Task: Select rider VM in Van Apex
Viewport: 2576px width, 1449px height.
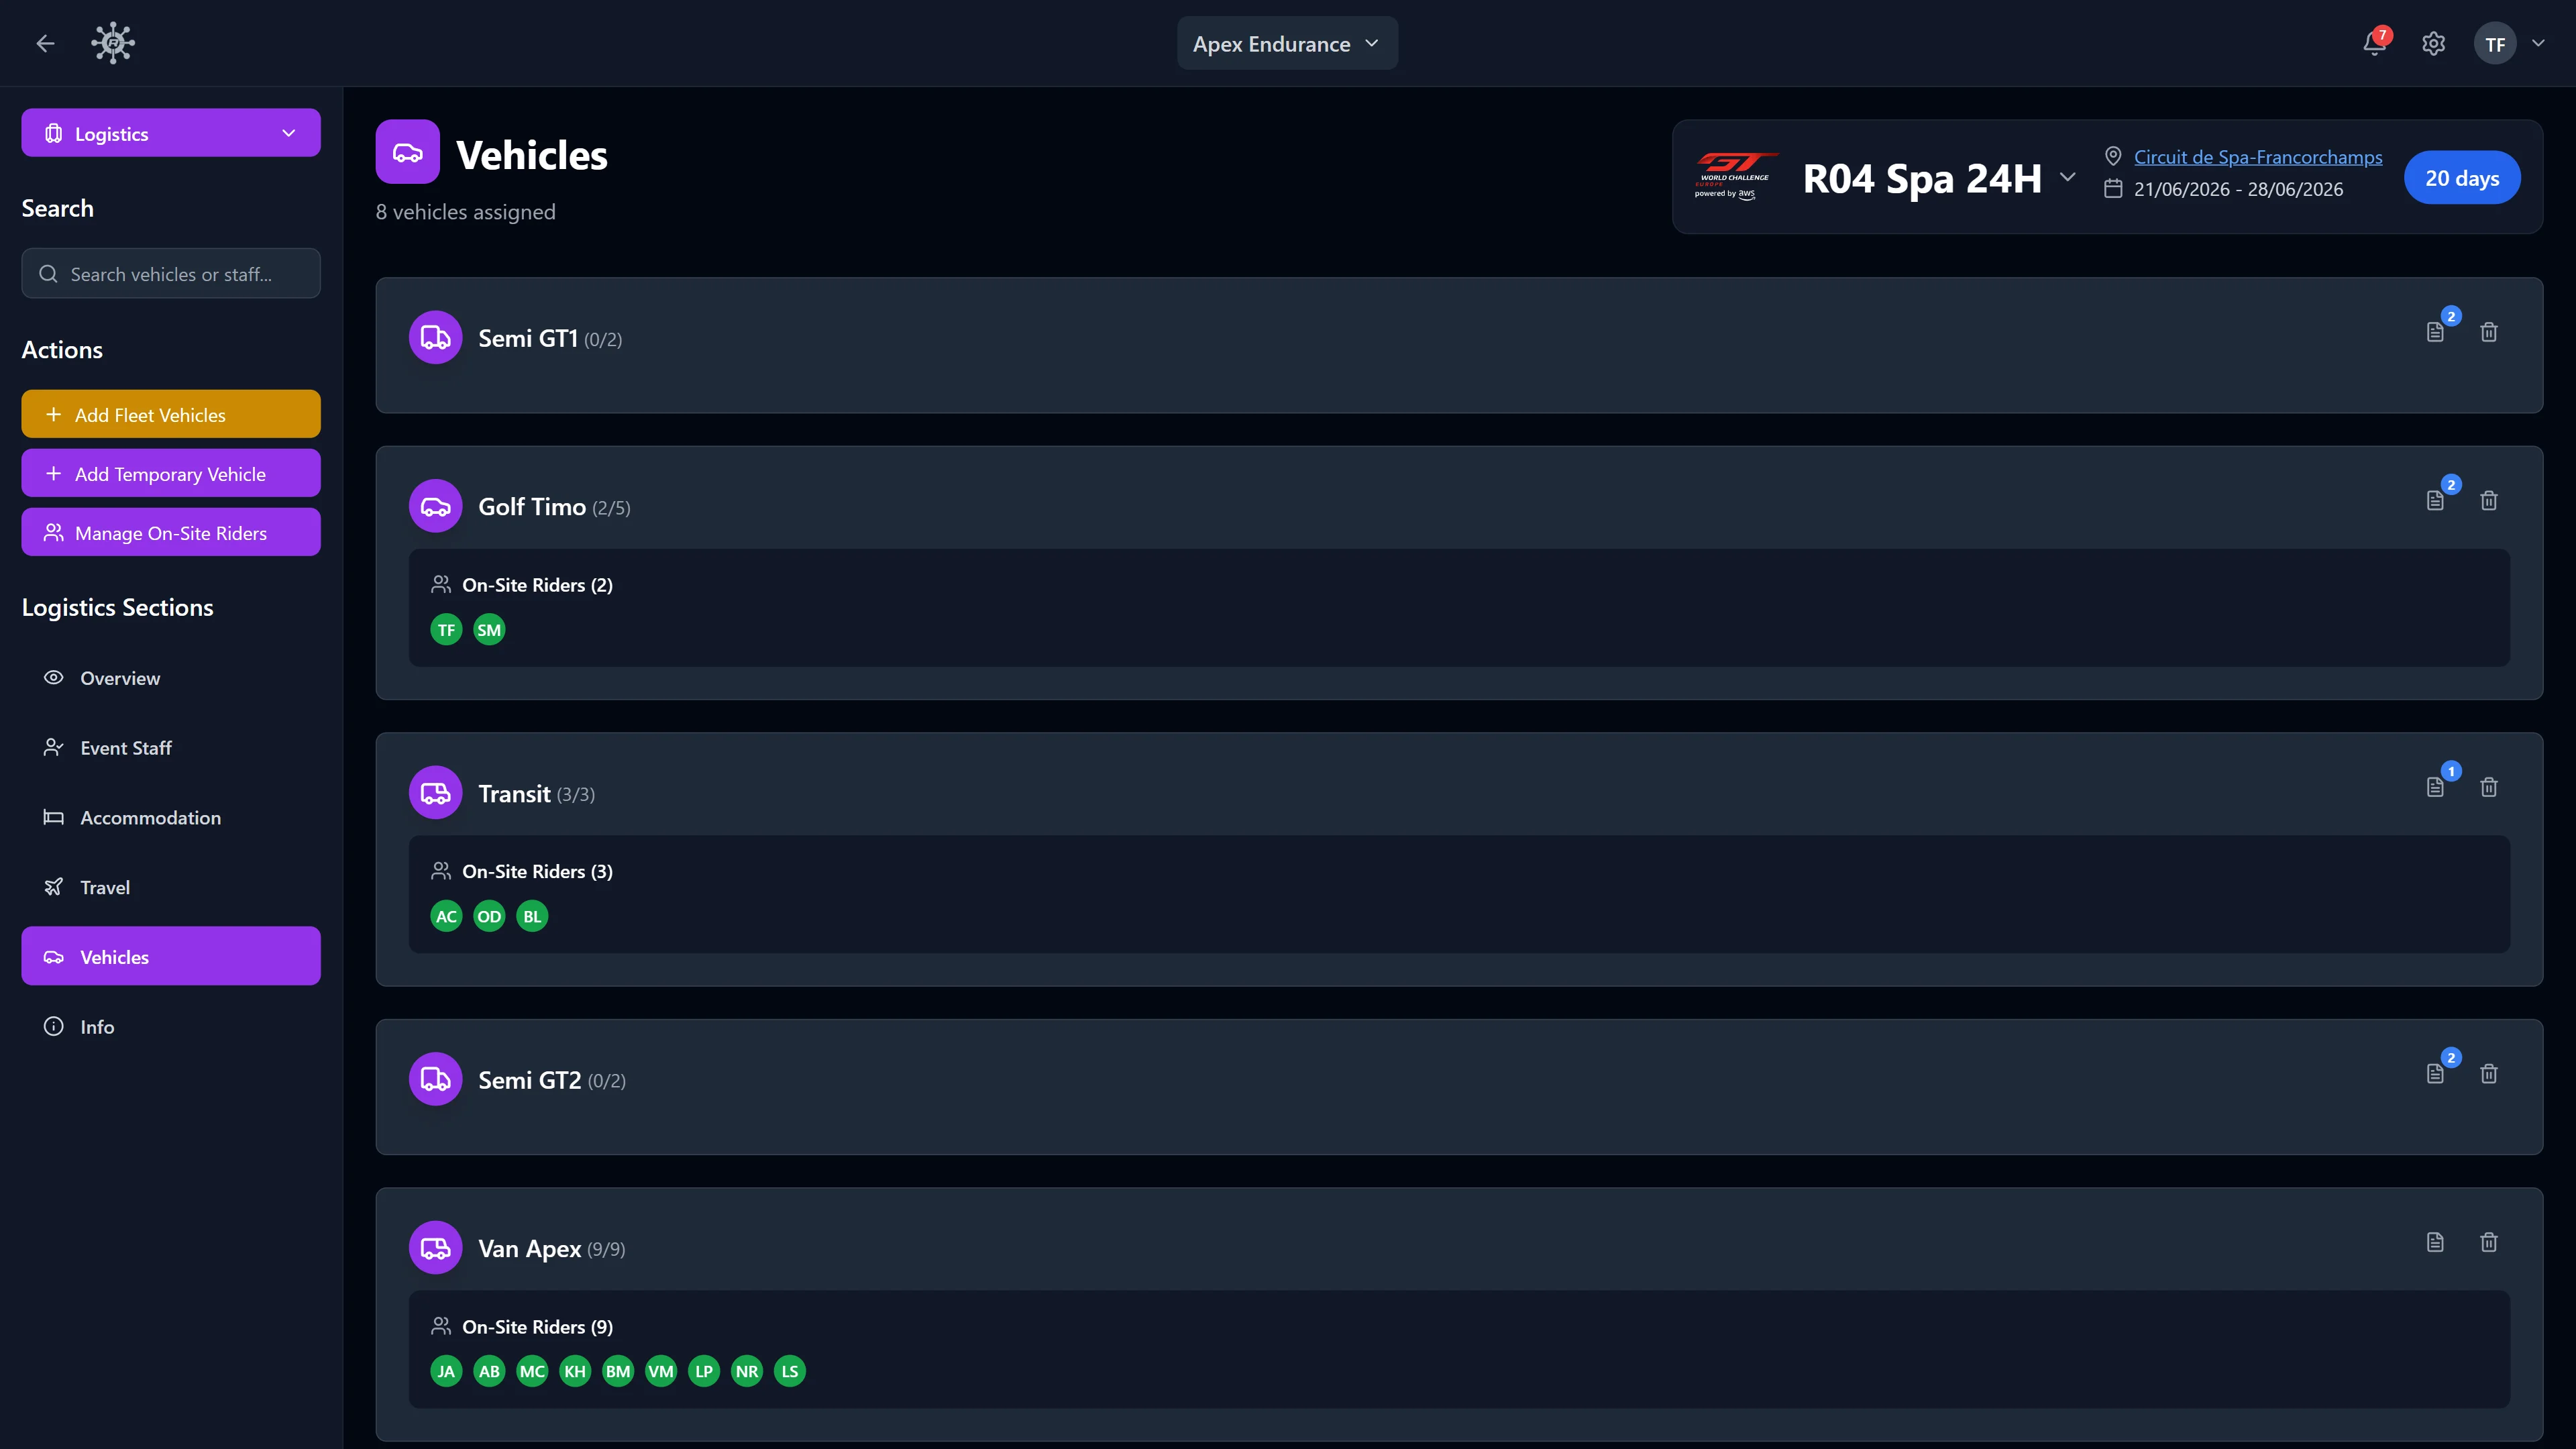Action: 661,1371
